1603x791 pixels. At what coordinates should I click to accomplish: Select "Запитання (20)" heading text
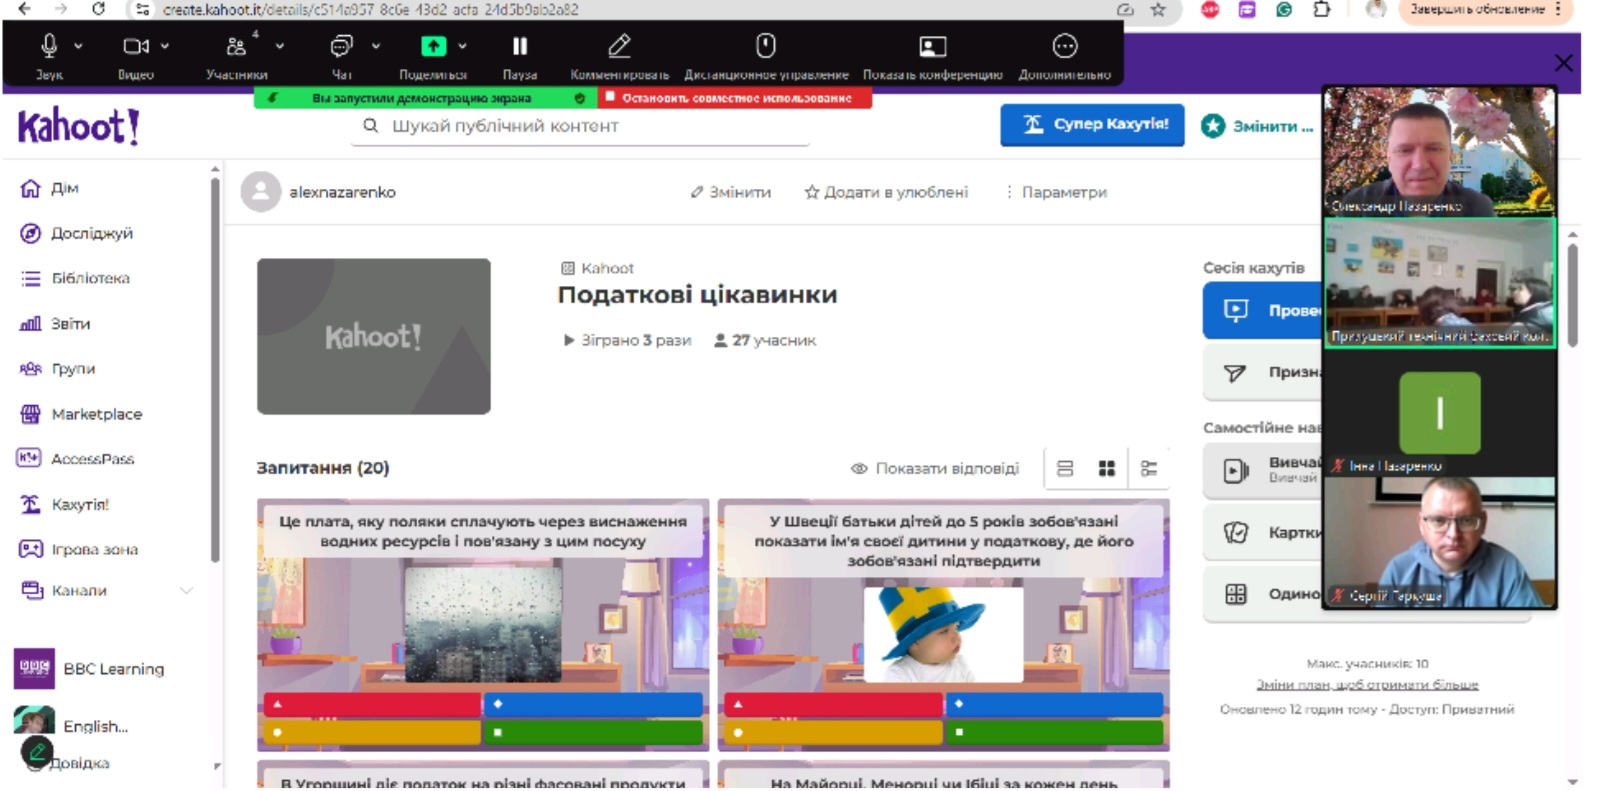[x=323, y=468]
